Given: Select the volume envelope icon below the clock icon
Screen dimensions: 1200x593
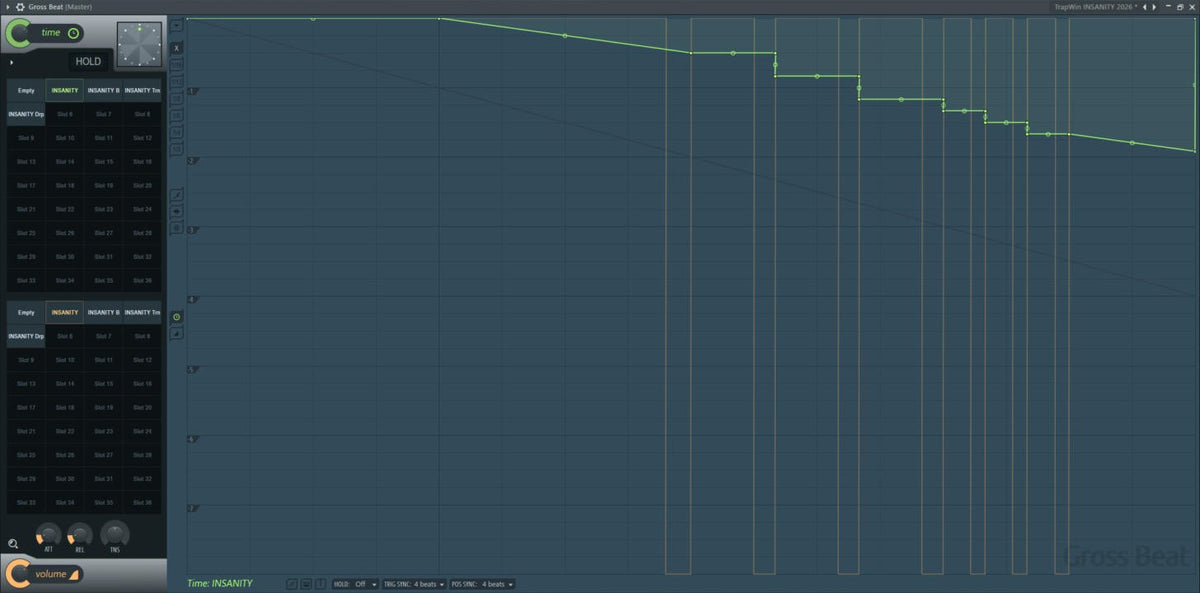Looking at the screenshot, I should tap(176, 333).
